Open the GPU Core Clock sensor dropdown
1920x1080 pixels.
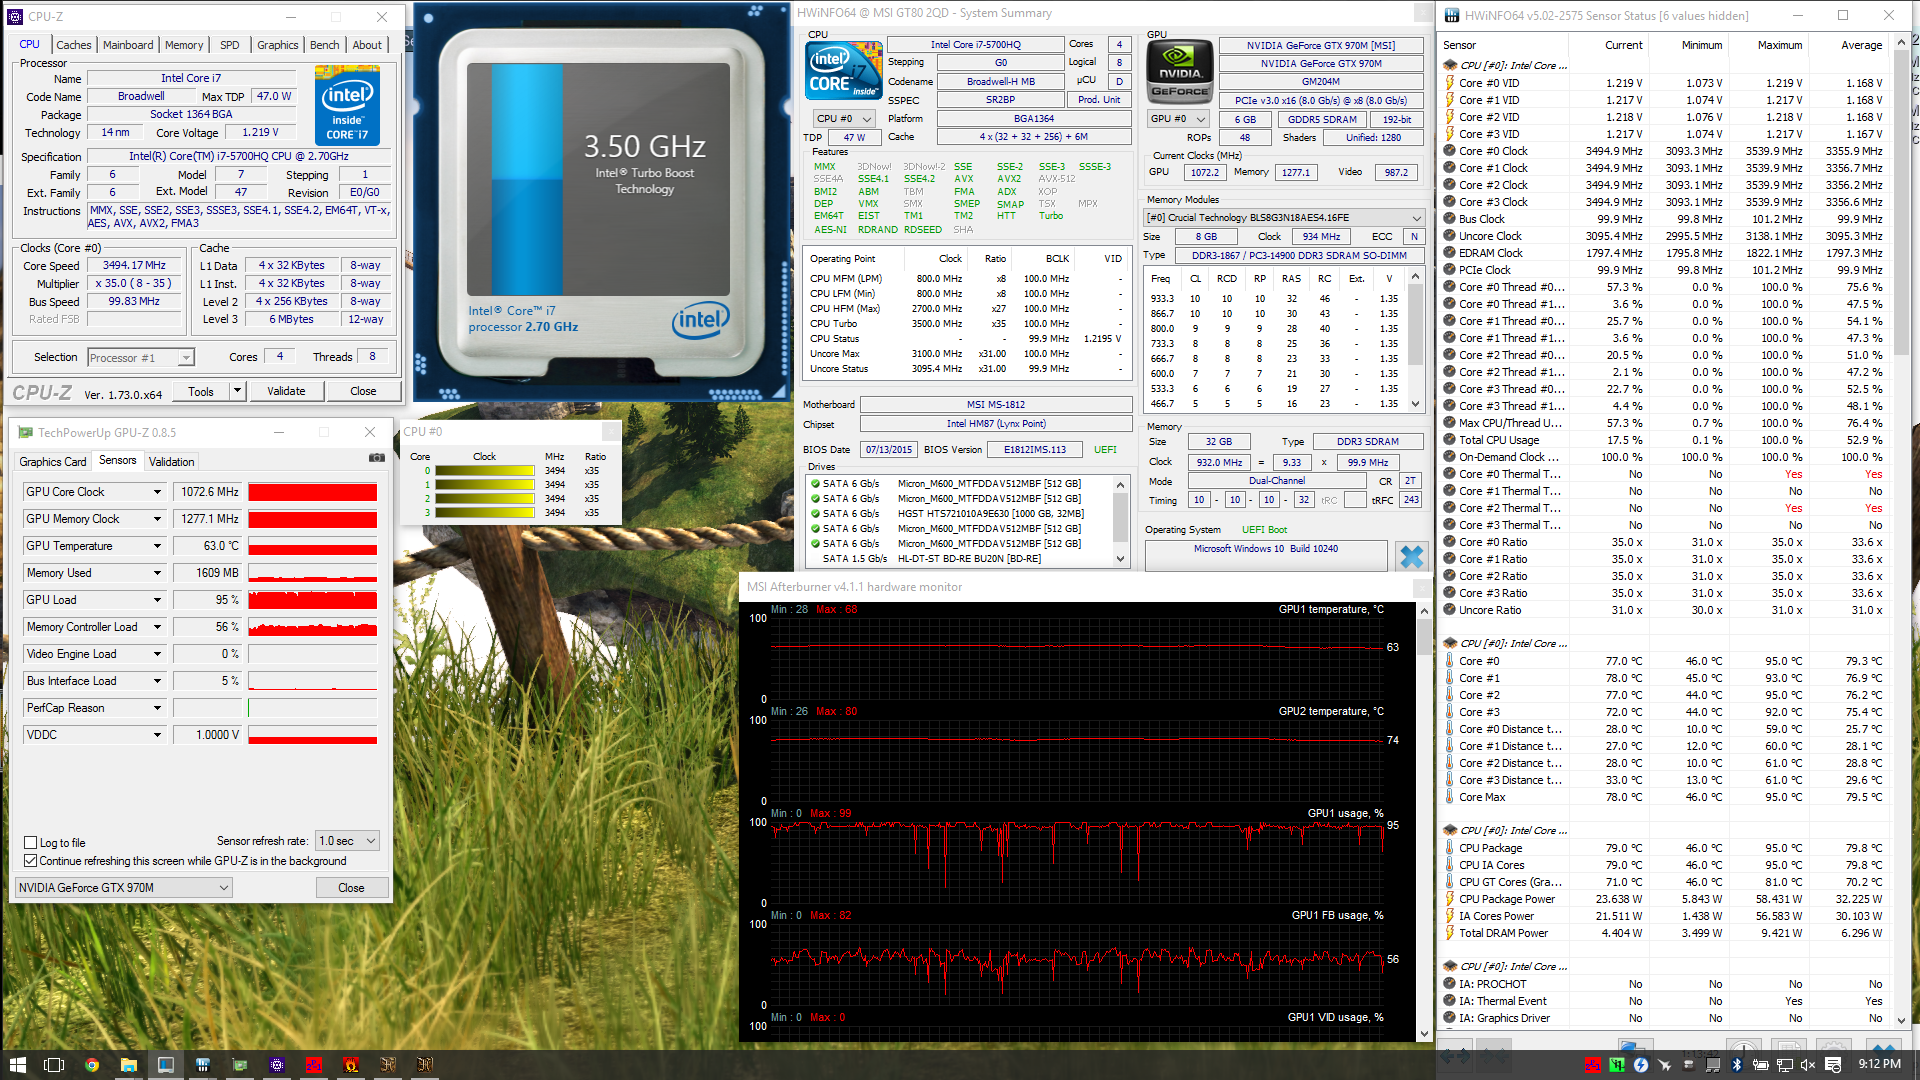pos(157,492)
